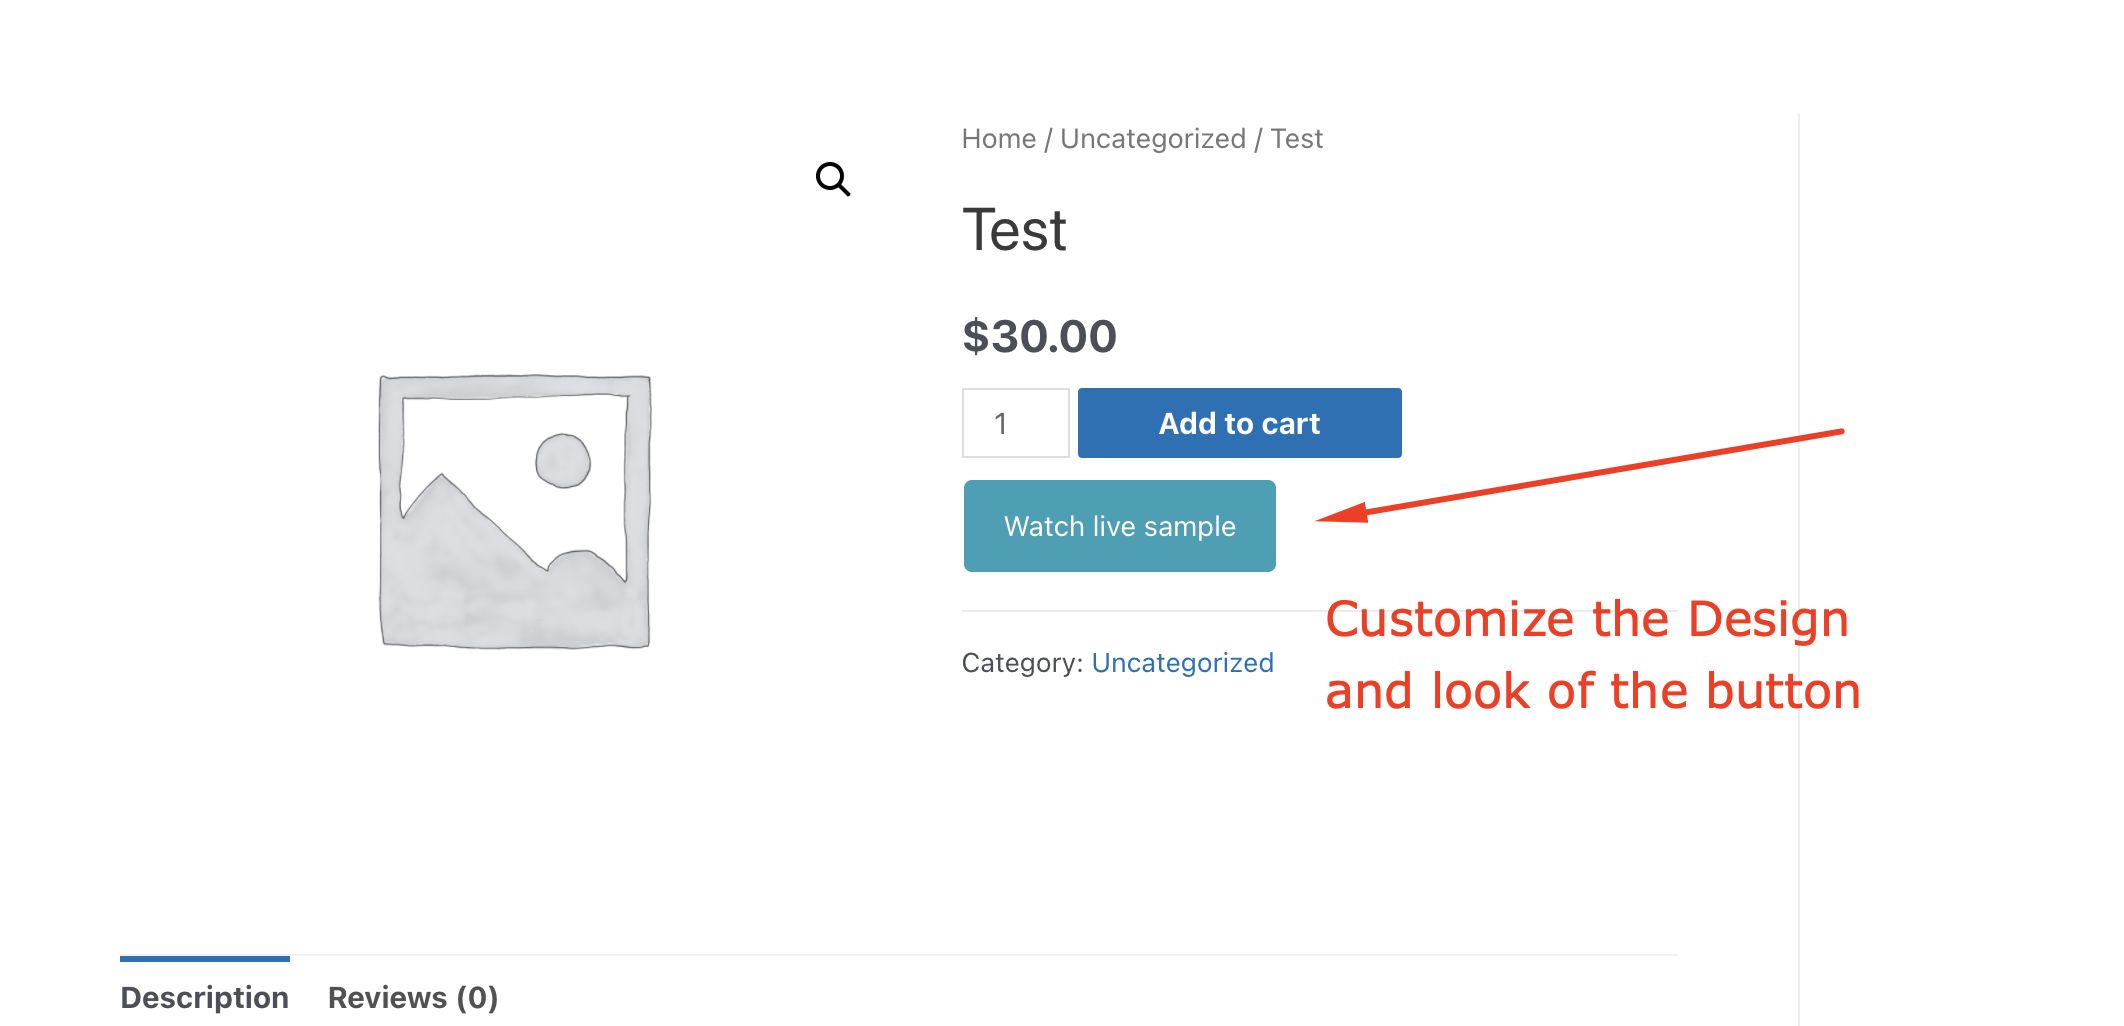Click the $30.00 price

click(x=1039, y=336)
